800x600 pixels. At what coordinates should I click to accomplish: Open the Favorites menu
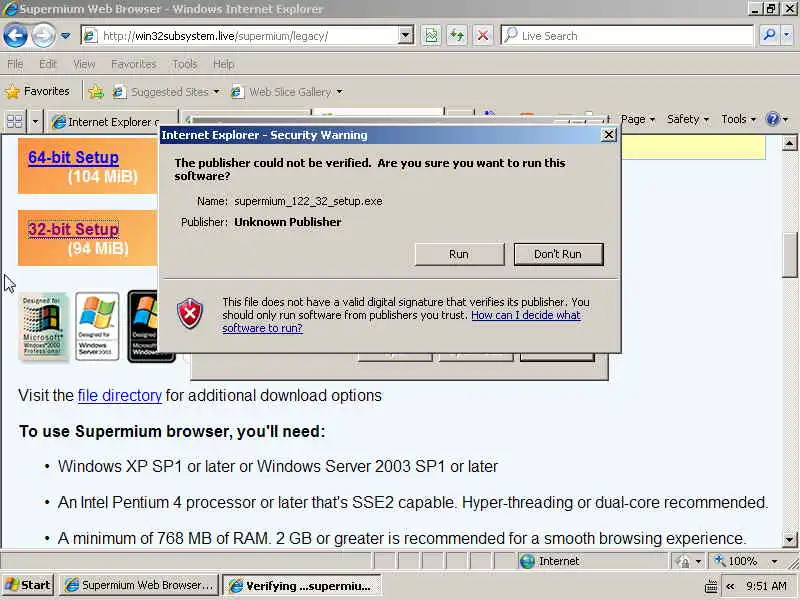pyautogui.click(x=134, y=64)
